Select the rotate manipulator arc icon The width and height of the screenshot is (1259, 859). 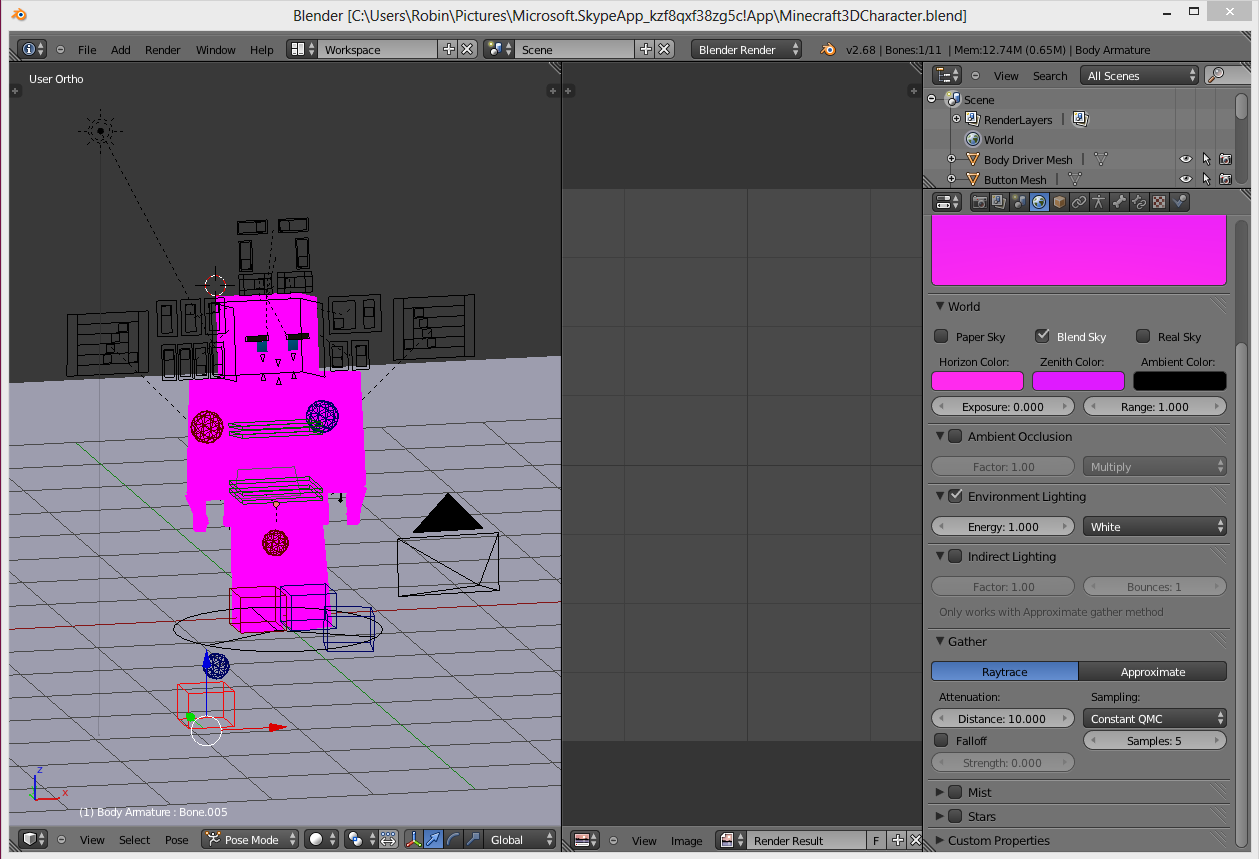point(453,840)
